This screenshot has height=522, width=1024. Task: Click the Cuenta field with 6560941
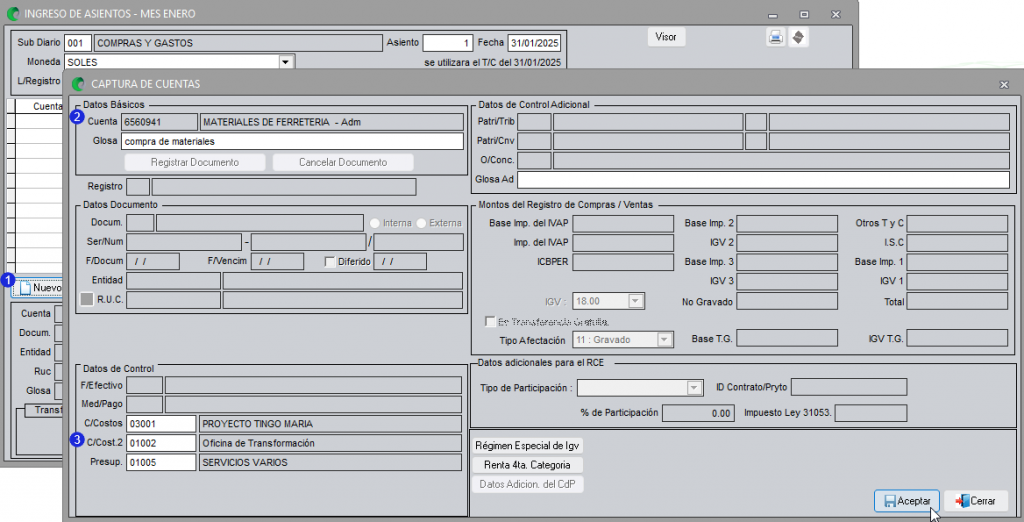pyautogui.click(x=159, y=122)
